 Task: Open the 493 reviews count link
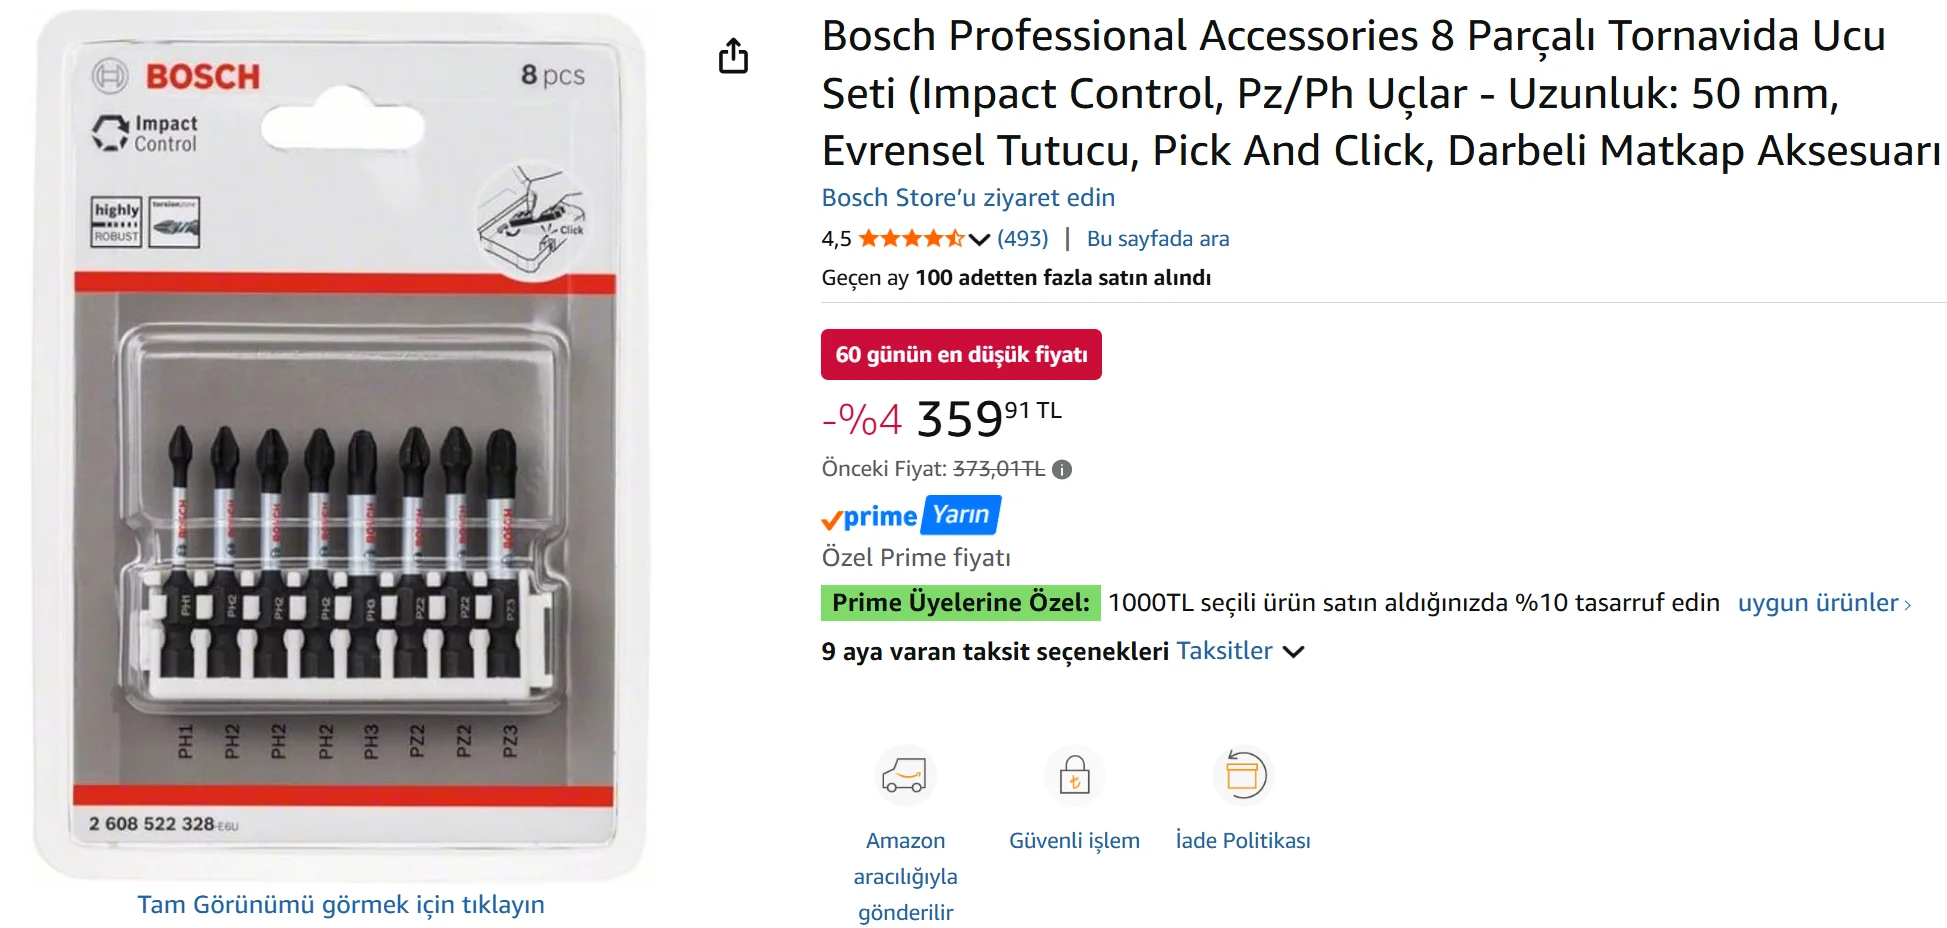coord(1023,238)
